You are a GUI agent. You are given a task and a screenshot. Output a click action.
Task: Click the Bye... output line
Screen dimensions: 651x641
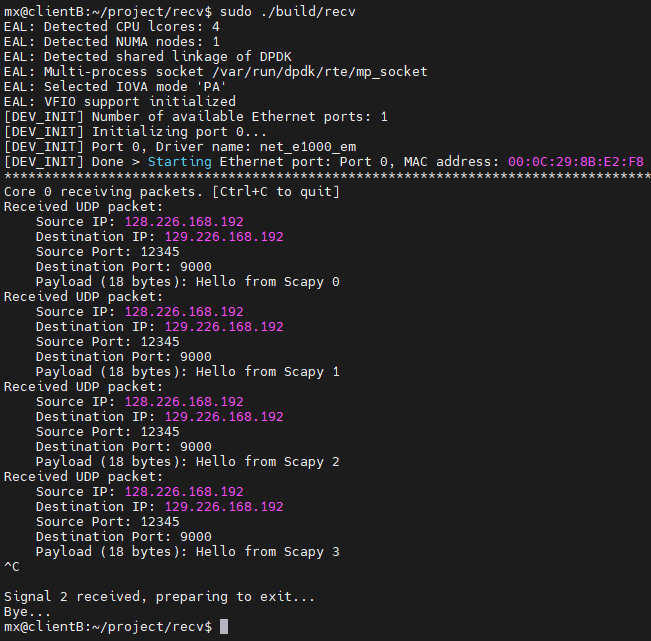coord(27,612)
